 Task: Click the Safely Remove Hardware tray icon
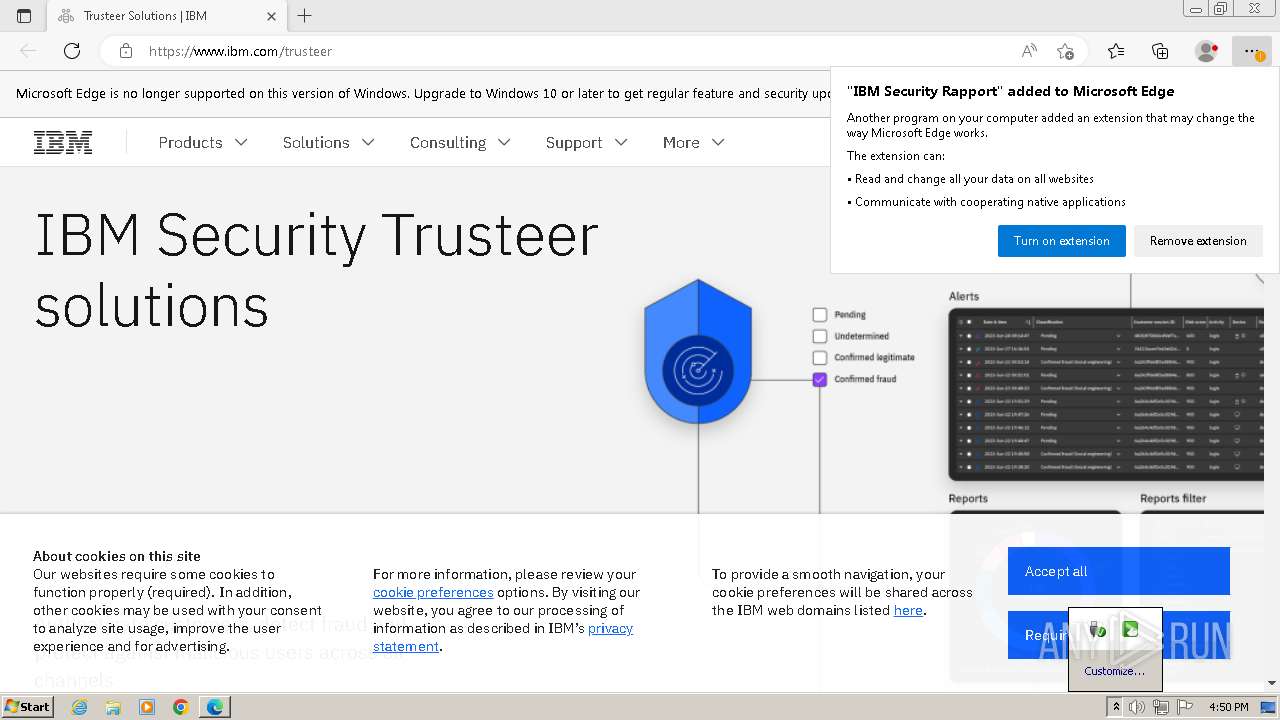1098,629
